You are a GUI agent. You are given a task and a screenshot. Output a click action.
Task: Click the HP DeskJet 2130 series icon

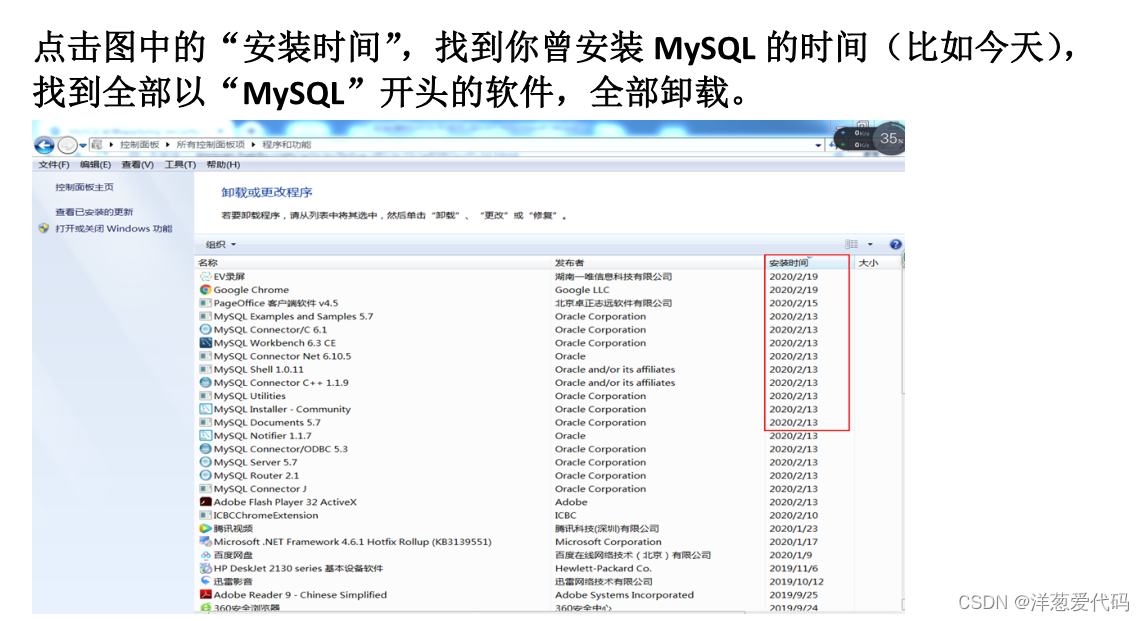206,568
